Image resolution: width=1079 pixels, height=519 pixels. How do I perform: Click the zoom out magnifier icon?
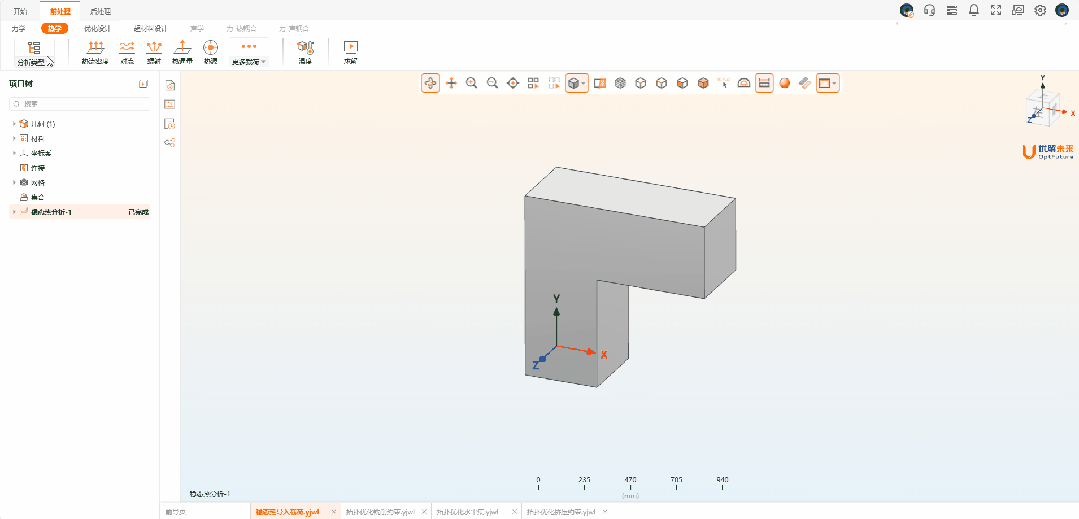point(492,84)
